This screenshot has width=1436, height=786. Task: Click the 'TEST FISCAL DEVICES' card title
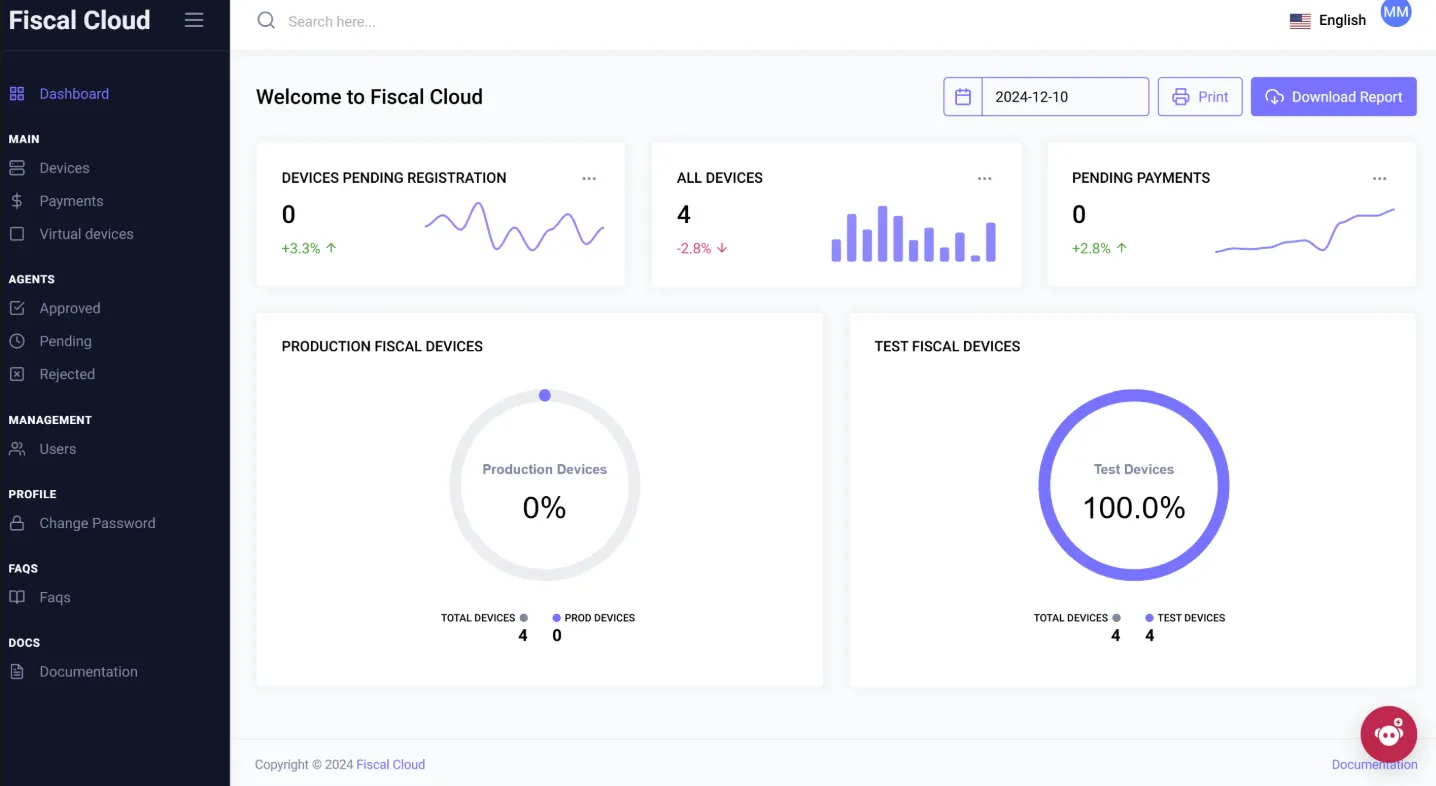tap(947, 346)
